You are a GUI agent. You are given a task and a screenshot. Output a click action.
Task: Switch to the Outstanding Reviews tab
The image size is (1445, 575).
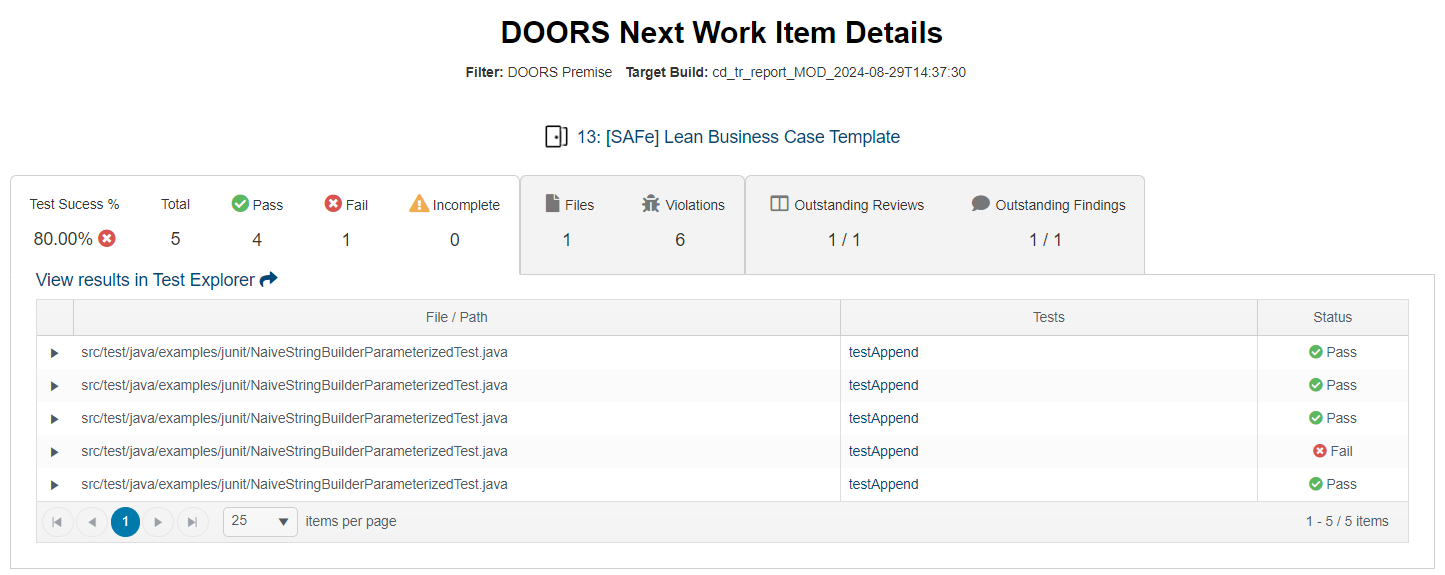945,224
